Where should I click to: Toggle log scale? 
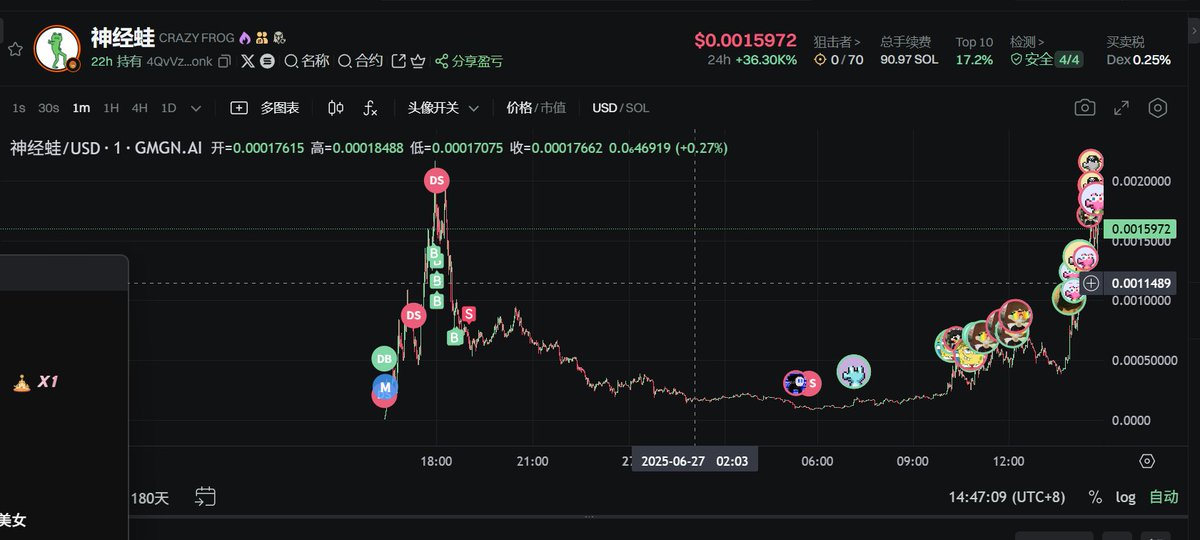(1125, 497)
